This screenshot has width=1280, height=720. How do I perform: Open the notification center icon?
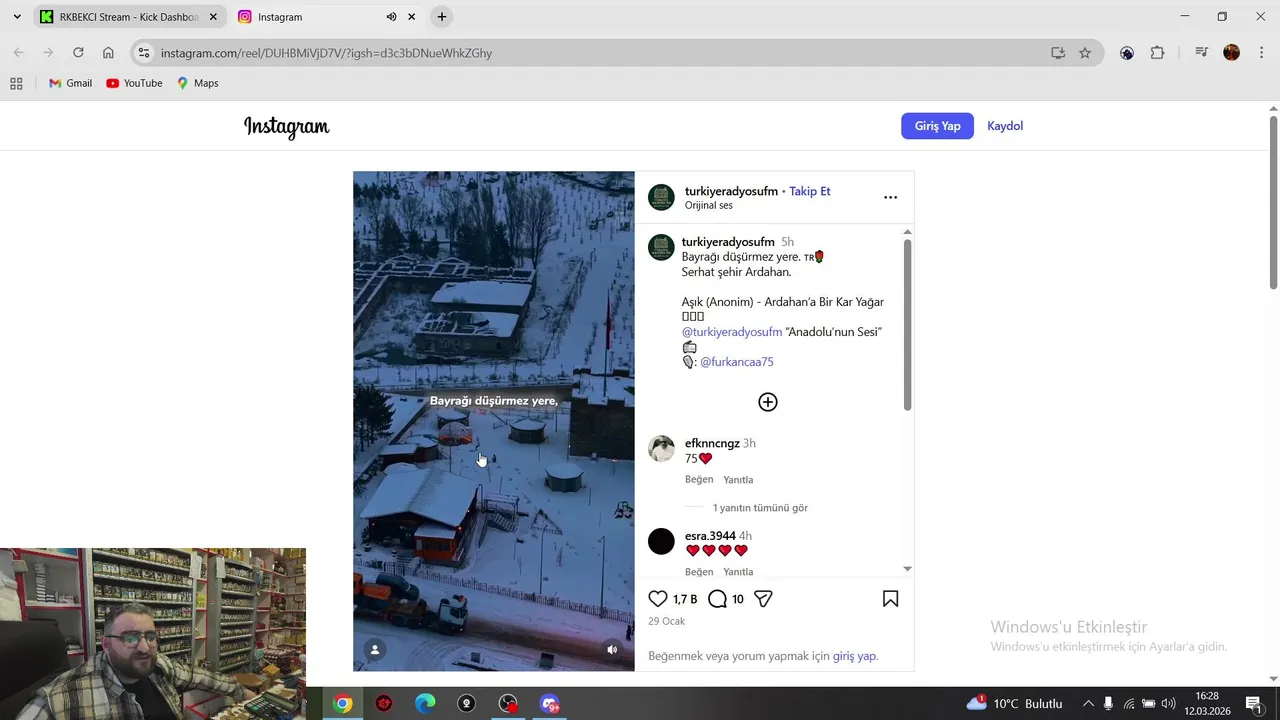[x=1253, y=704]
